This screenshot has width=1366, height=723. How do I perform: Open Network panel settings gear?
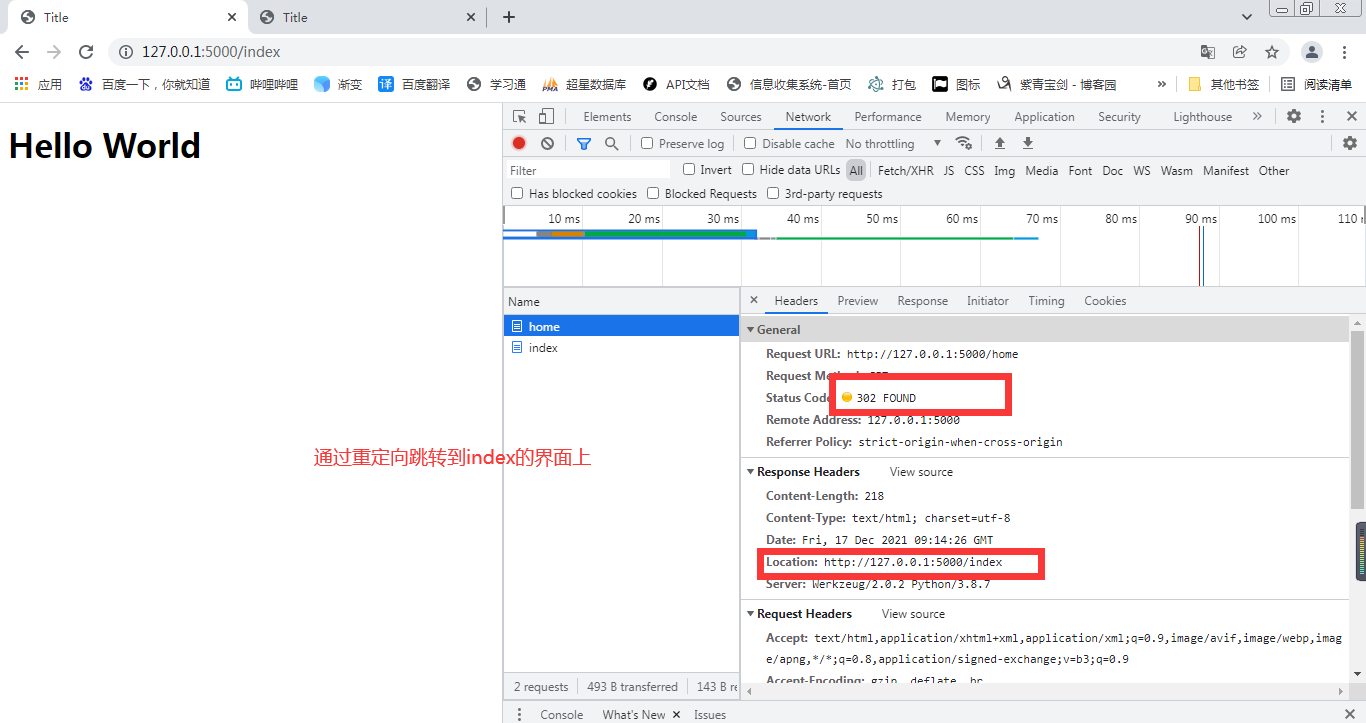(x=1350, y=143)
